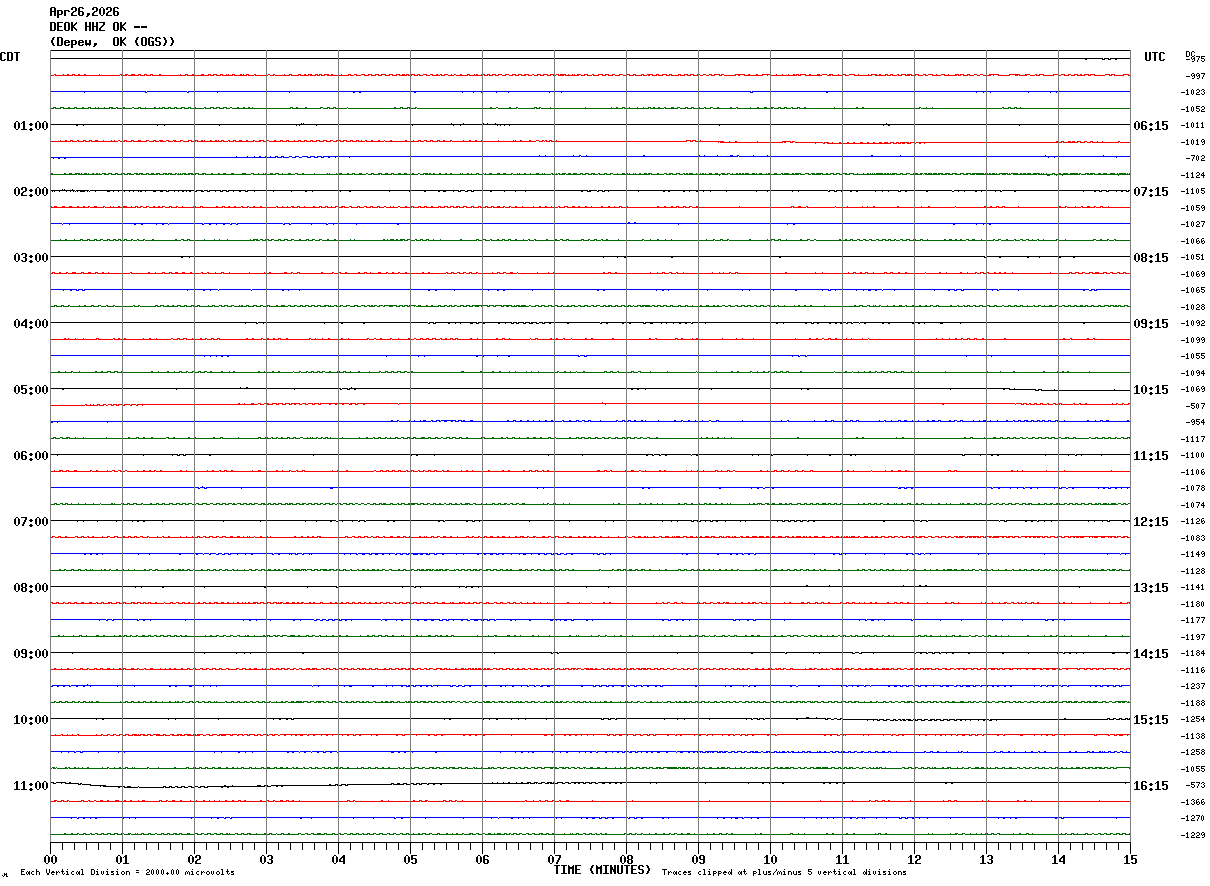Select the DC offset value -954
Image resolution: width=1210 pixels, height=886 pixels.
pyautogui.click(x=1194, y=423)
